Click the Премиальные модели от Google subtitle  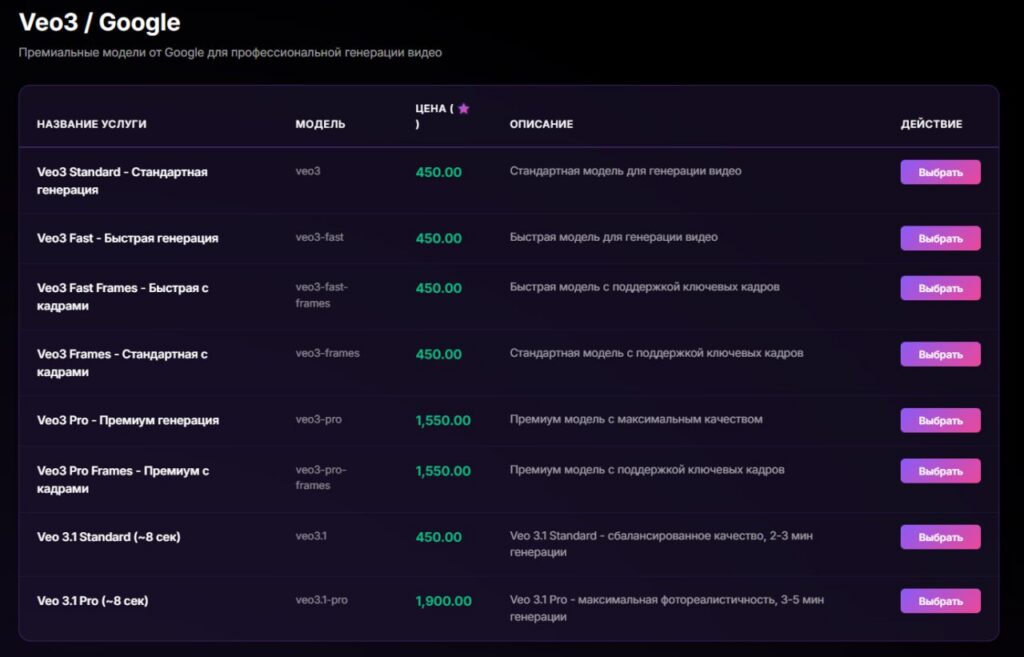coord(230,52)
